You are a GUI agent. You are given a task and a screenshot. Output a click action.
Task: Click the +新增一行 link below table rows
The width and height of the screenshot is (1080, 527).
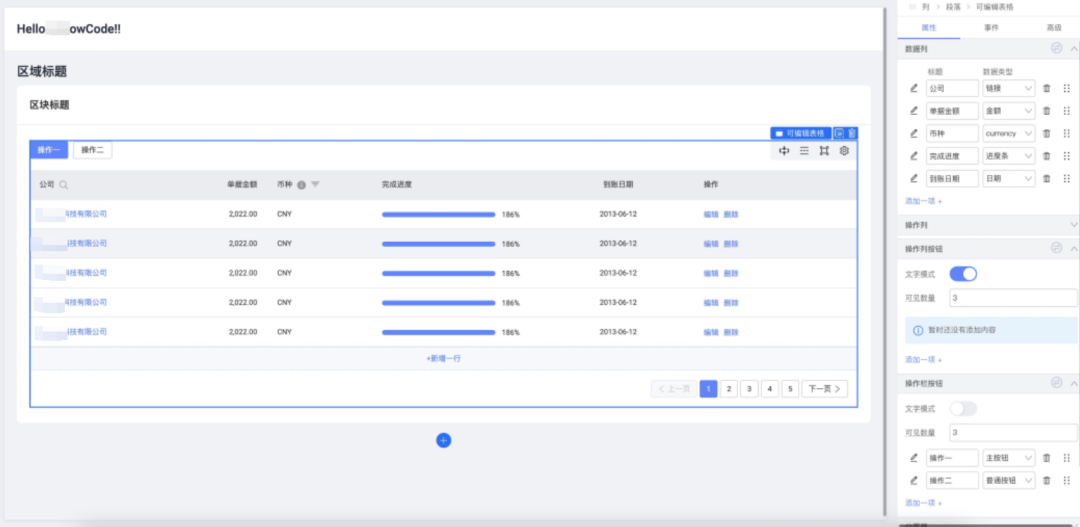coord(443,358)
